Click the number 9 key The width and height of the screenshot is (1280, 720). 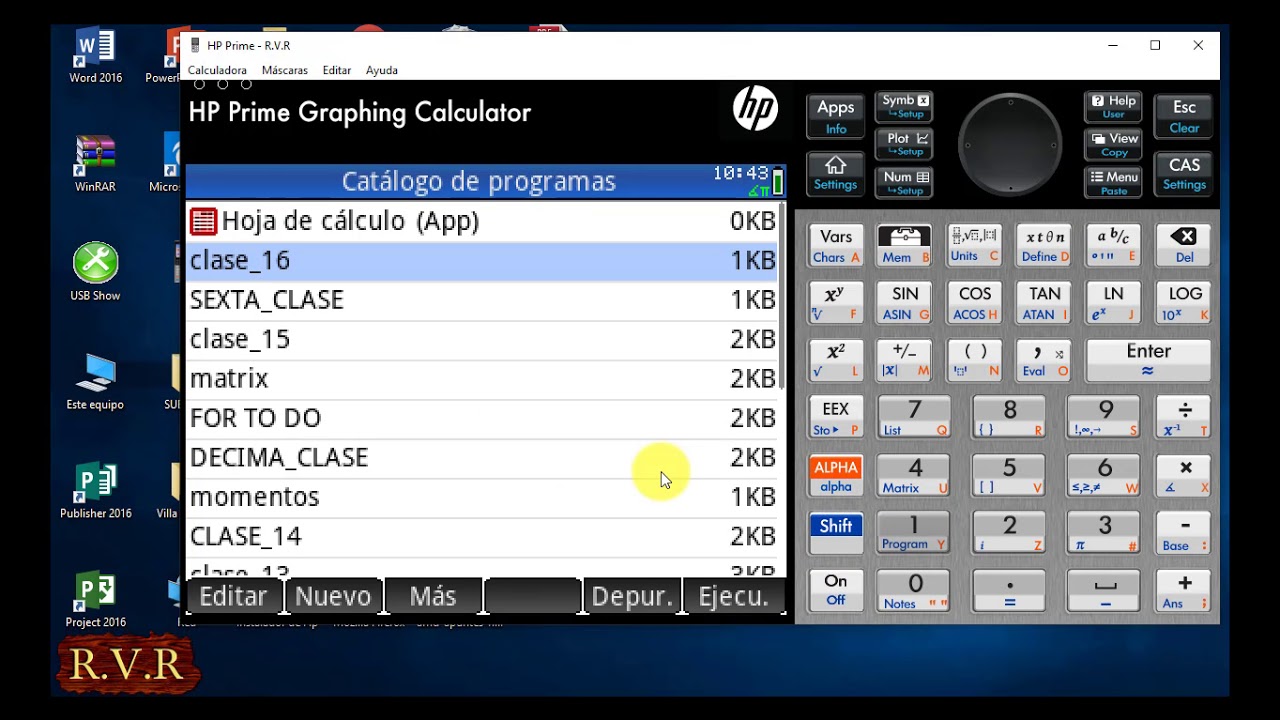click(1104, 419)
